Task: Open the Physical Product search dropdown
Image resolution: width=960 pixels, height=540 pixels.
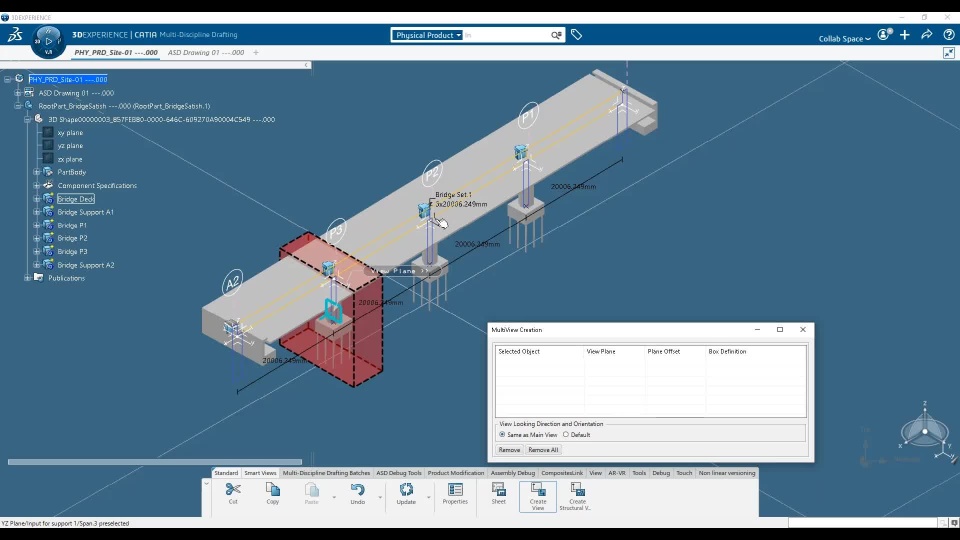Action: [x=427, y=35]
